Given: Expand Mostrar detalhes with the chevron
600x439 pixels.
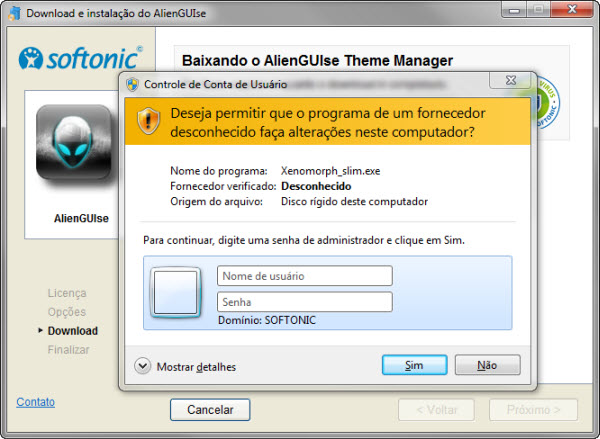Looking at the screenshot, I should [142, 366].
